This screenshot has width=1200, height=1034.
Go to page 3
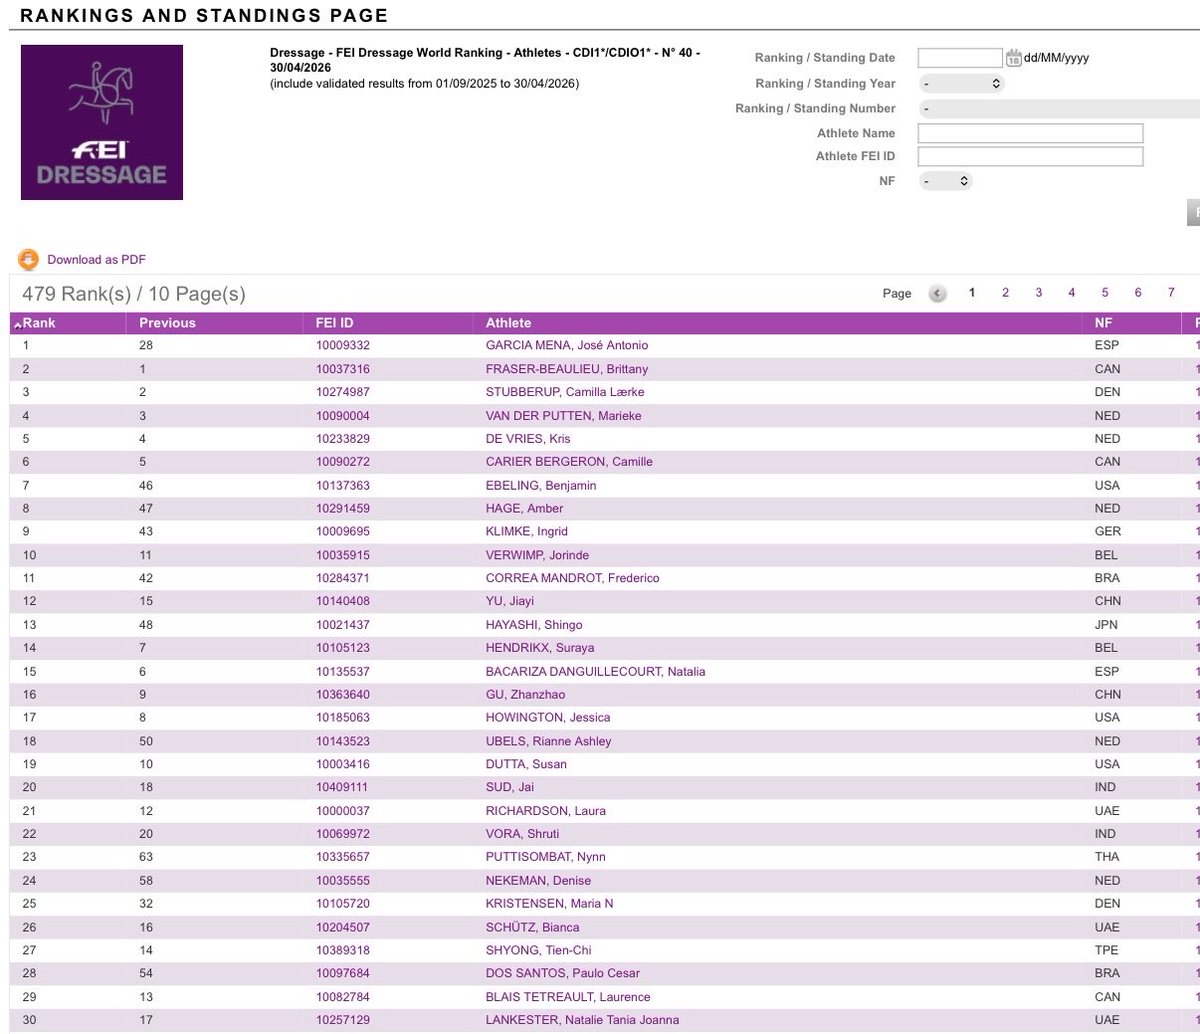click(1038, 293)
